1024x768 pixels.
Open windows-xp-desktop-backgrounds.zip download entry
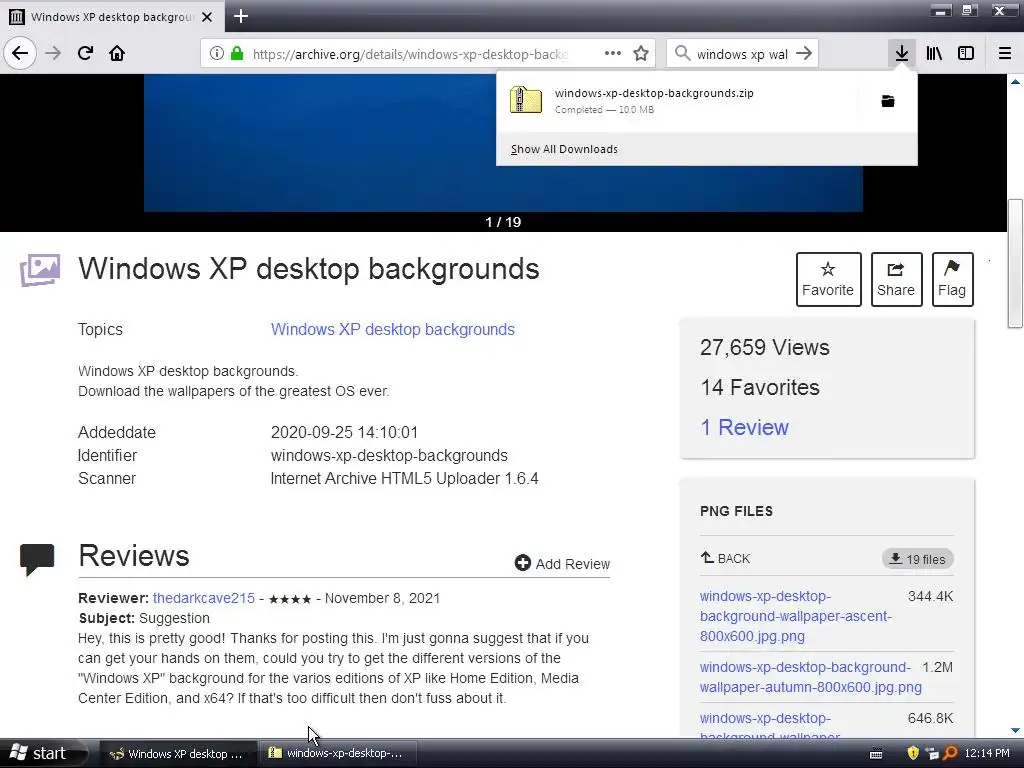pos(679,101)
